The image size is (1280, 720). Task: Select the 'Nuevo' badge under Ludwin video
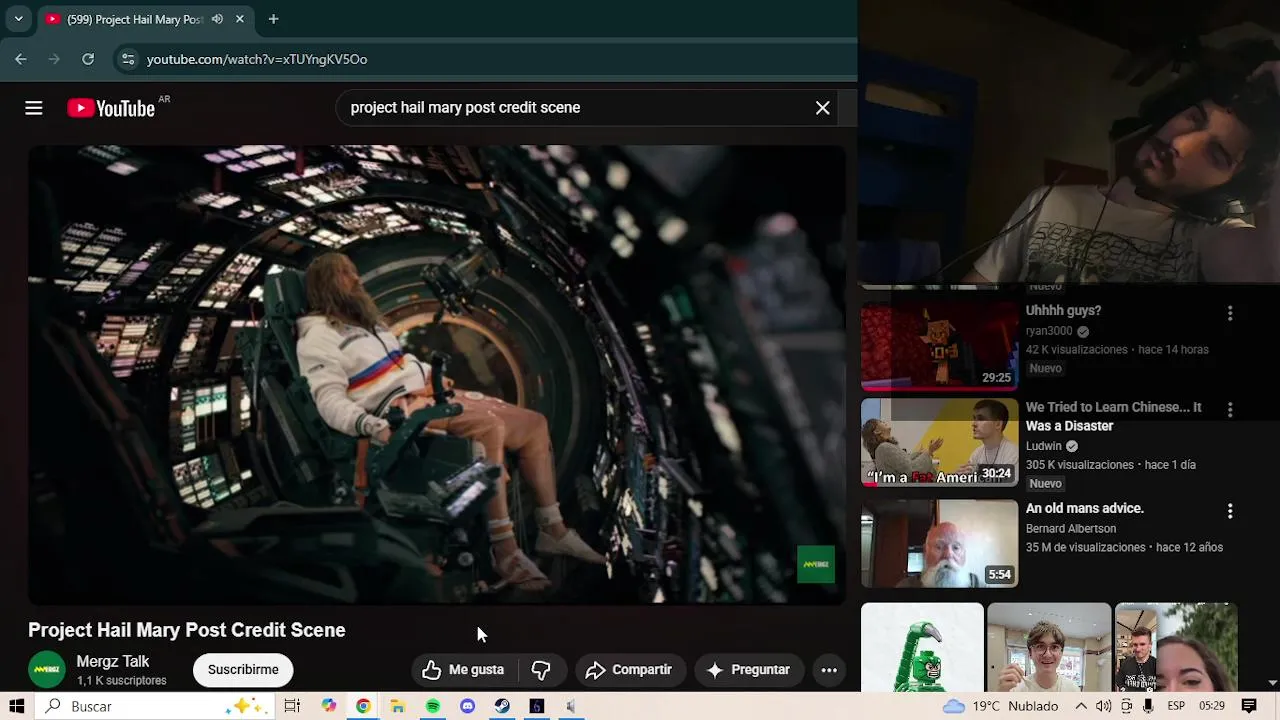click(x=1045, y=484)
